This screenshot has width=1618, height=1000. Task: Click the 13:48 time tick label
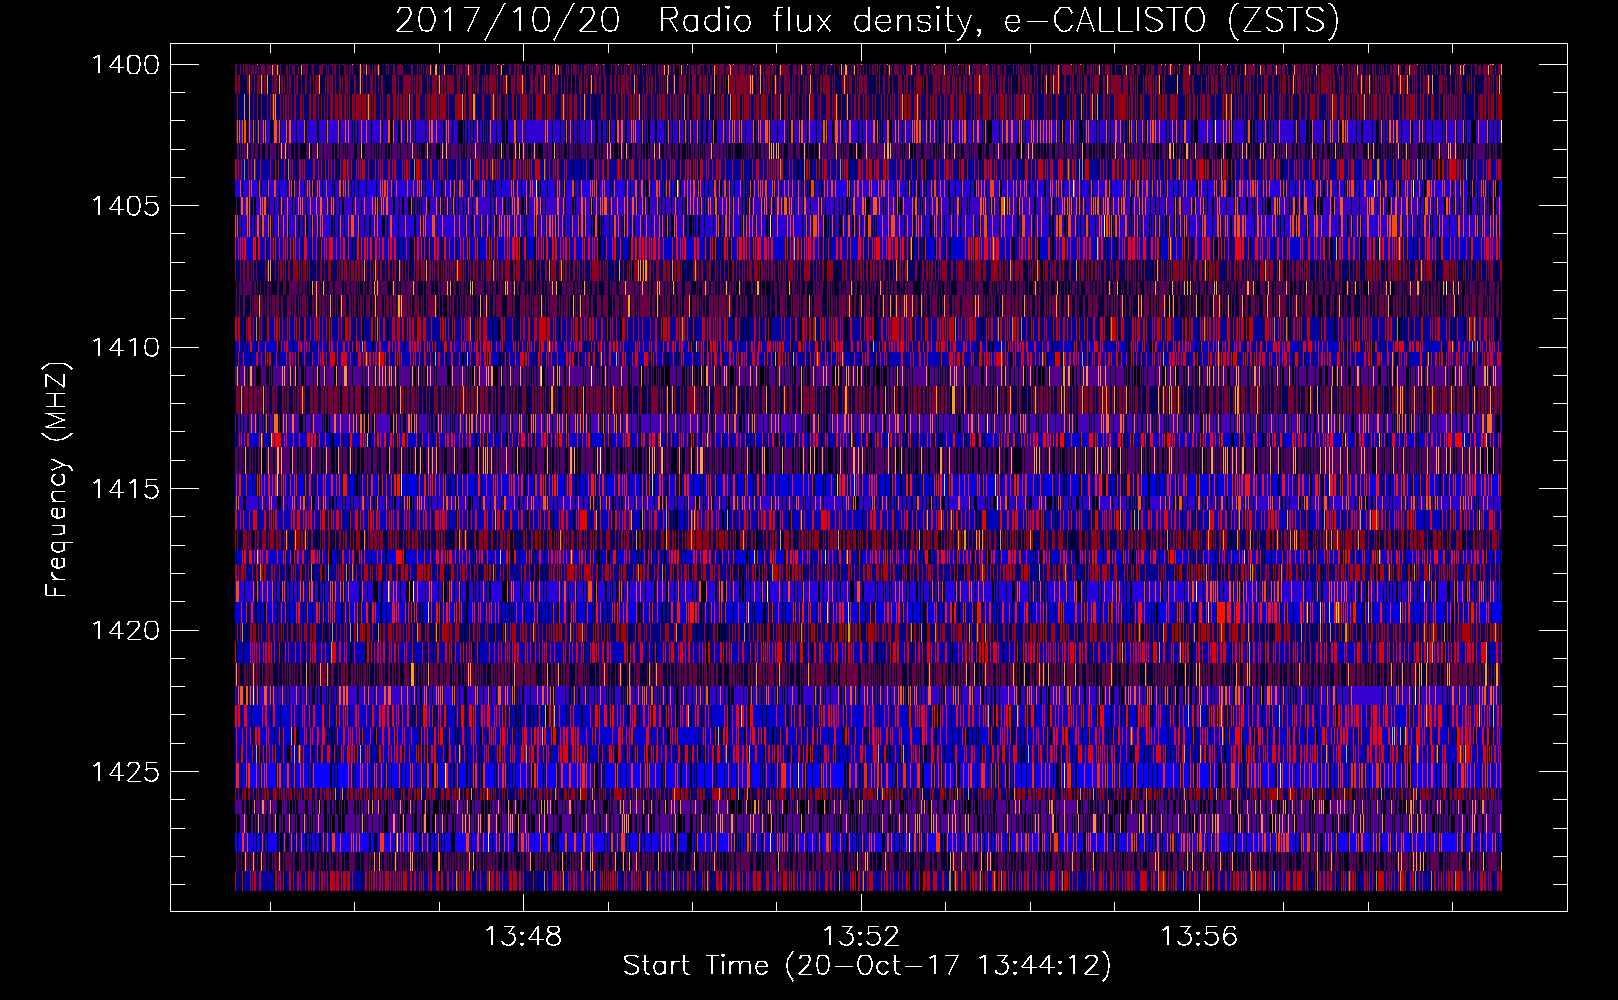[x=523, y=936]
